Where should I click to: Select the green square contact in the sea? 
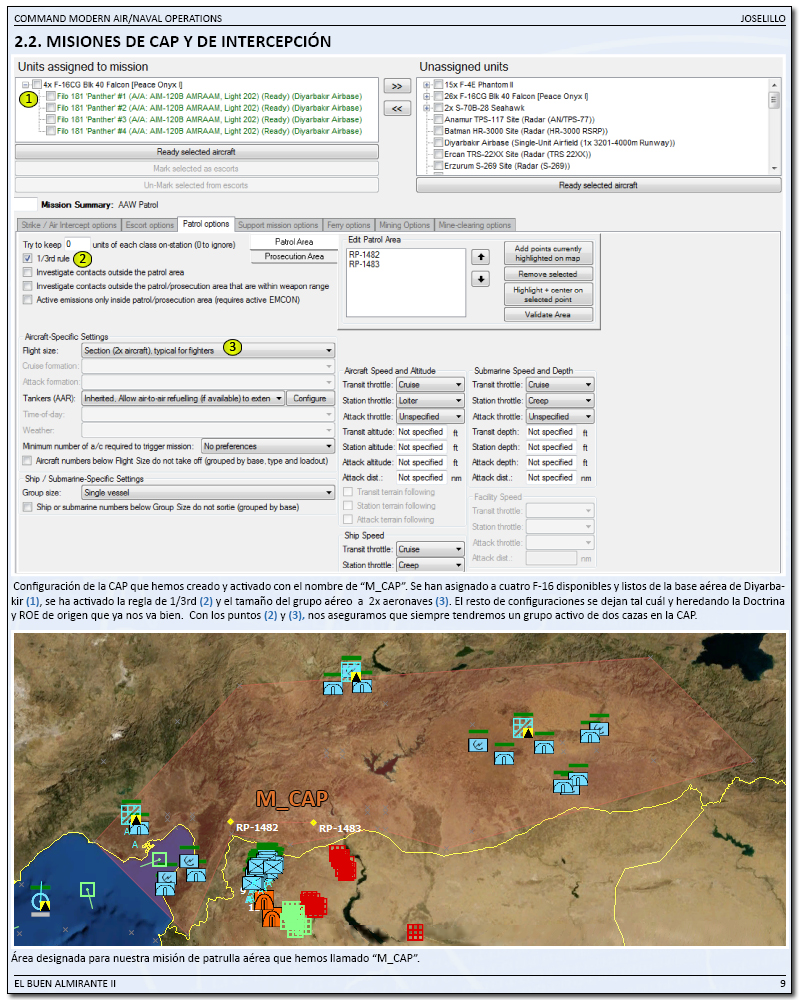[x=87, y=890]
